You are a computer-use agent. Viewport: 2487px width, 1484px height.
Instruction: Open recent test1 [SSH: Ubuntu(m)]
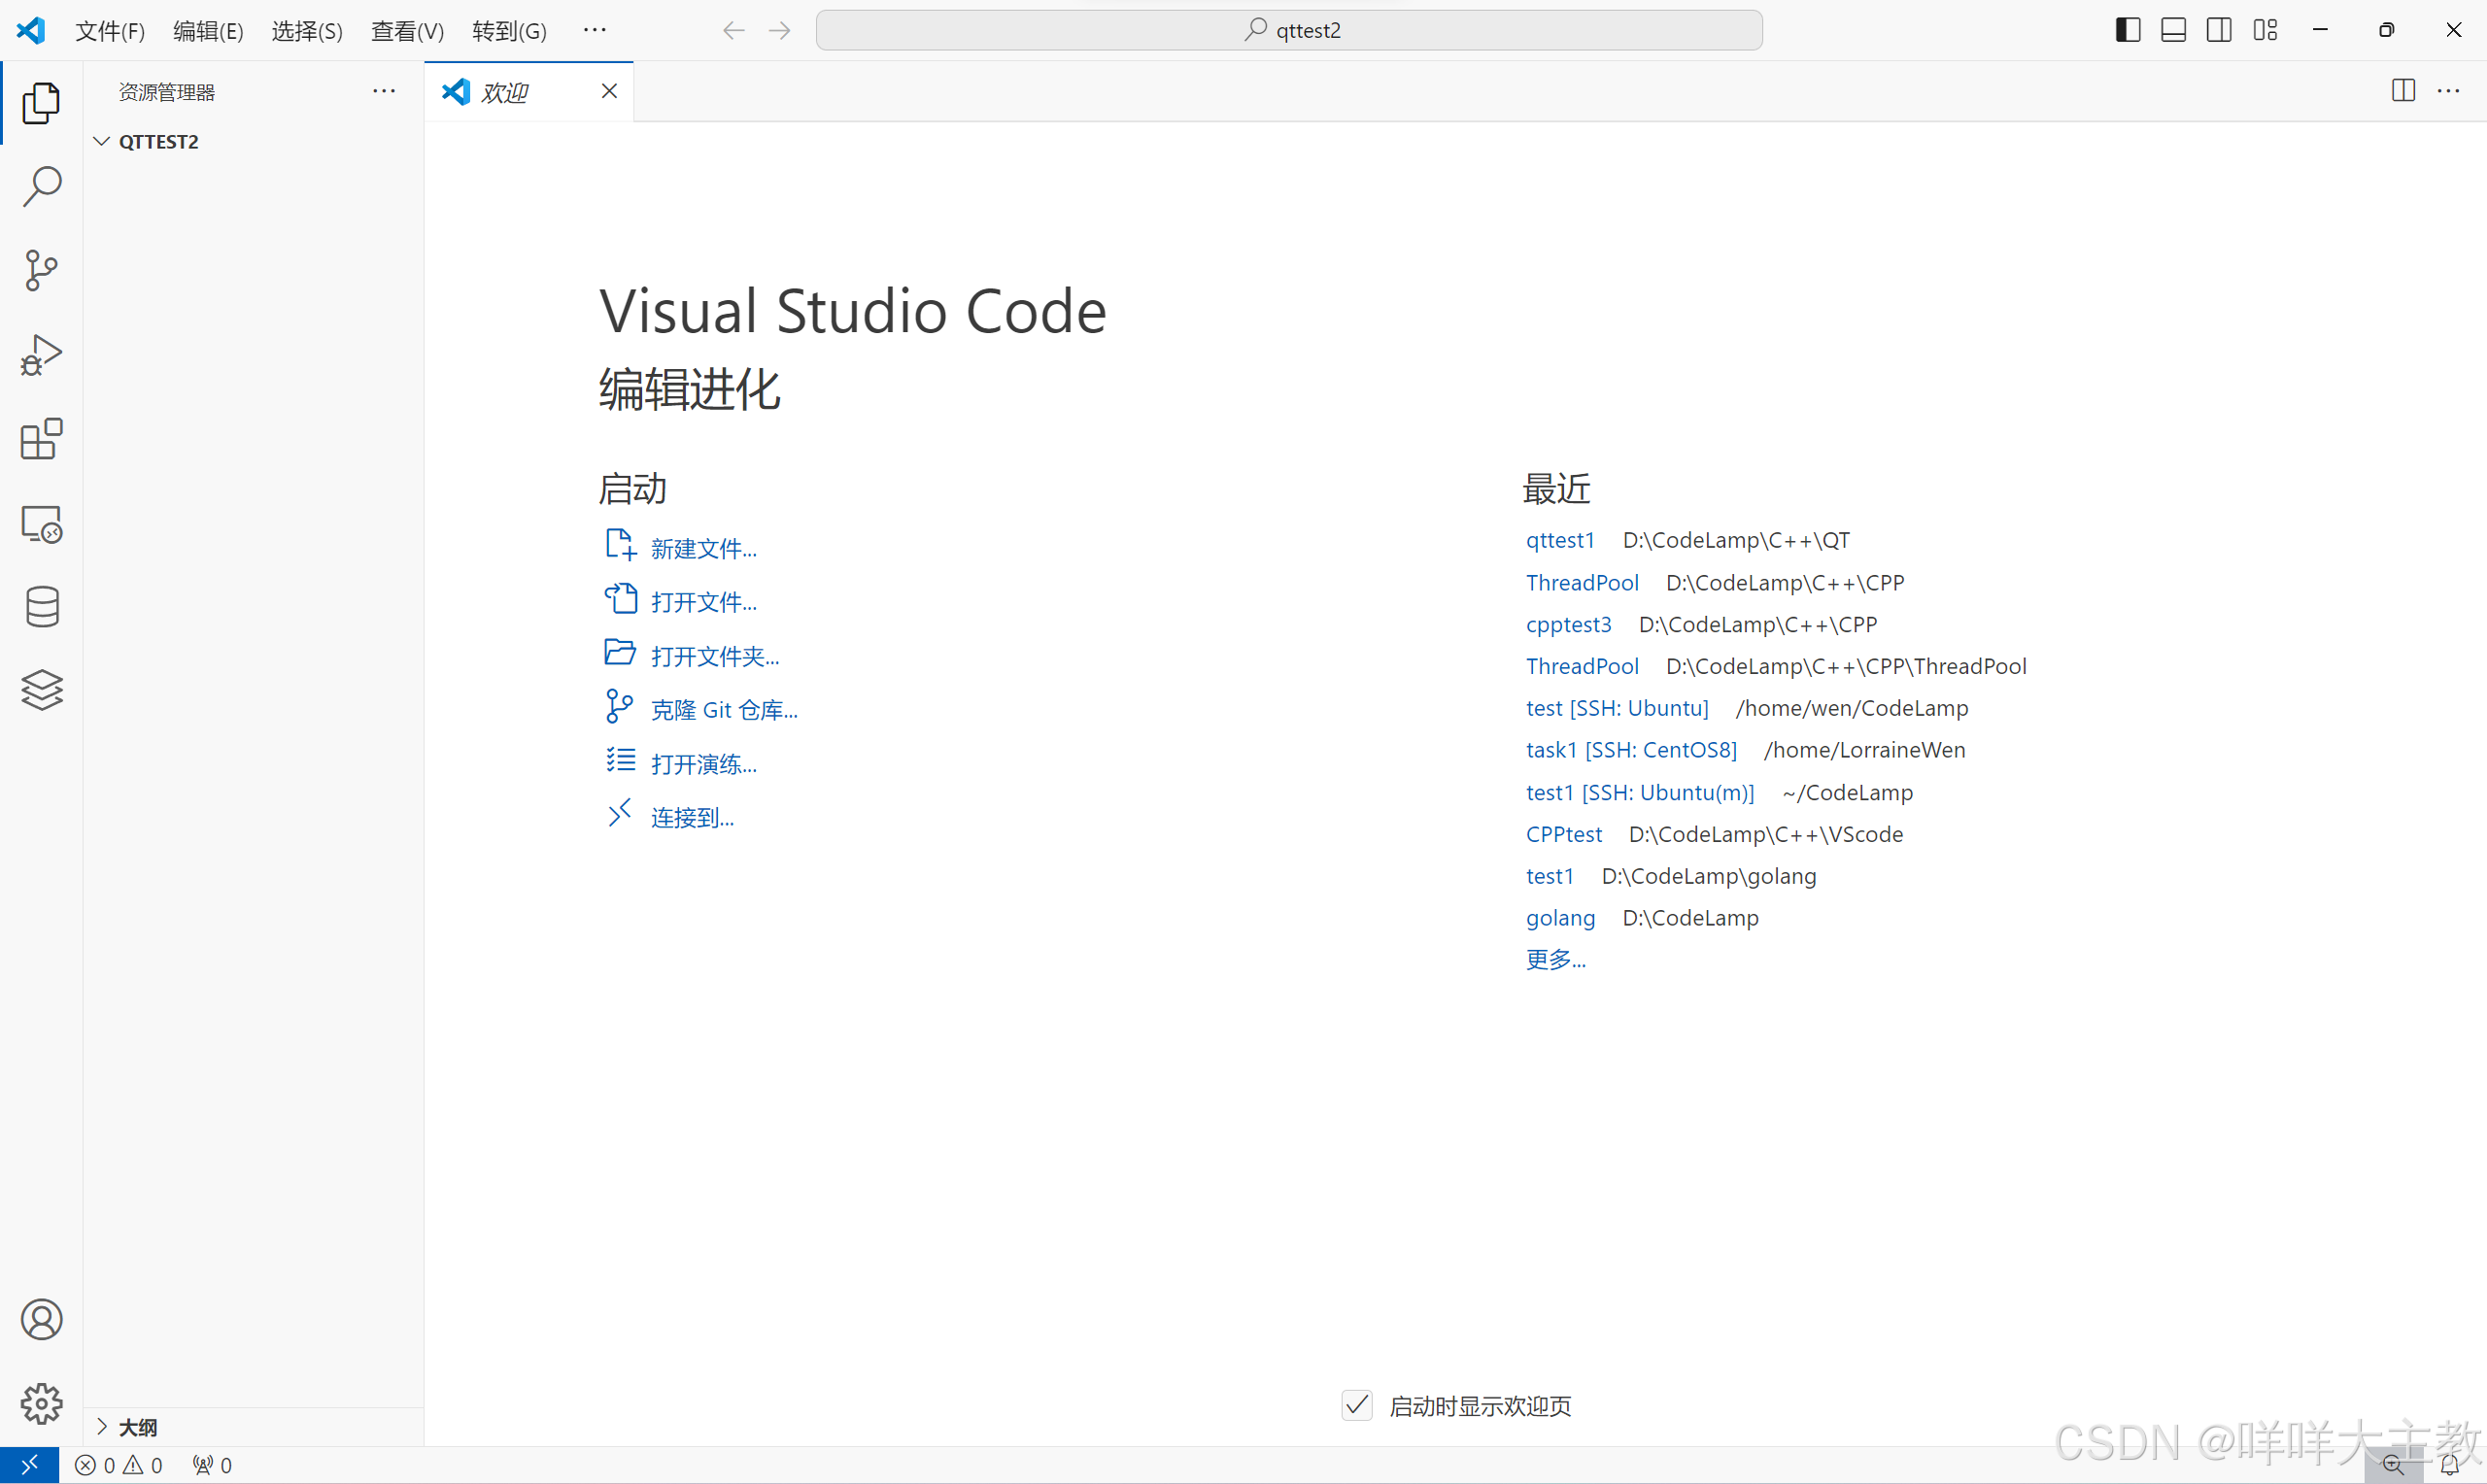click(1640, 792)
